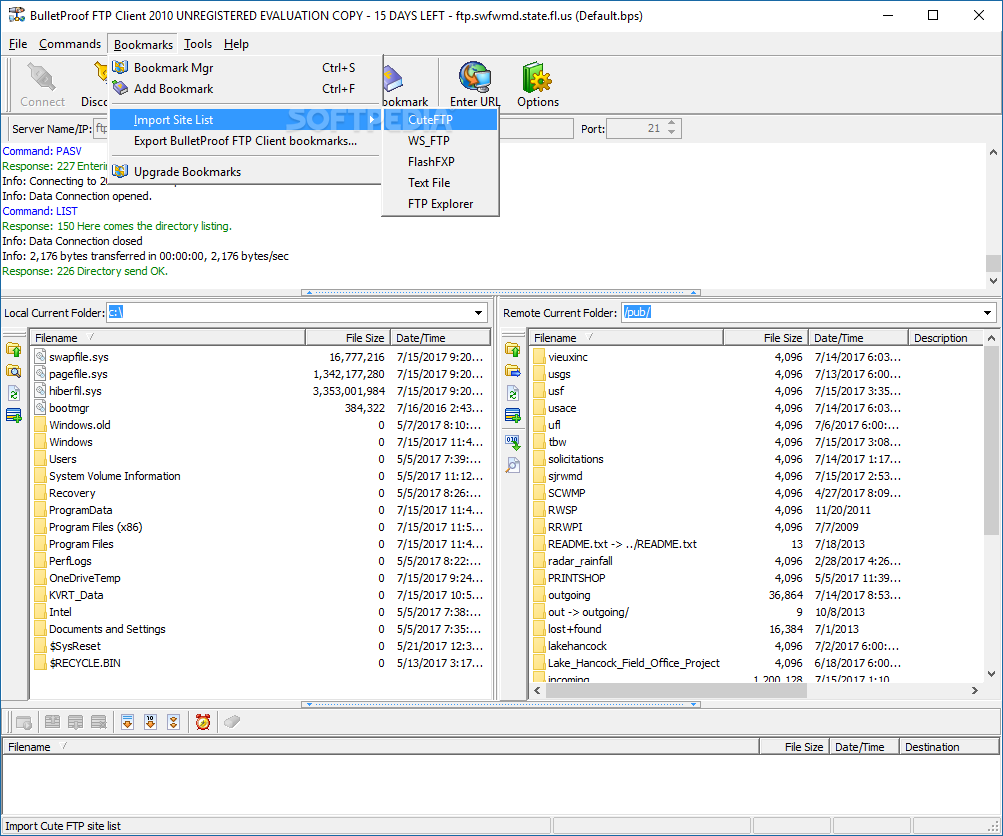Screen dimensions: 1003x836
Task: Select the remote radar_rainfall folder
Action: point(580,561)
